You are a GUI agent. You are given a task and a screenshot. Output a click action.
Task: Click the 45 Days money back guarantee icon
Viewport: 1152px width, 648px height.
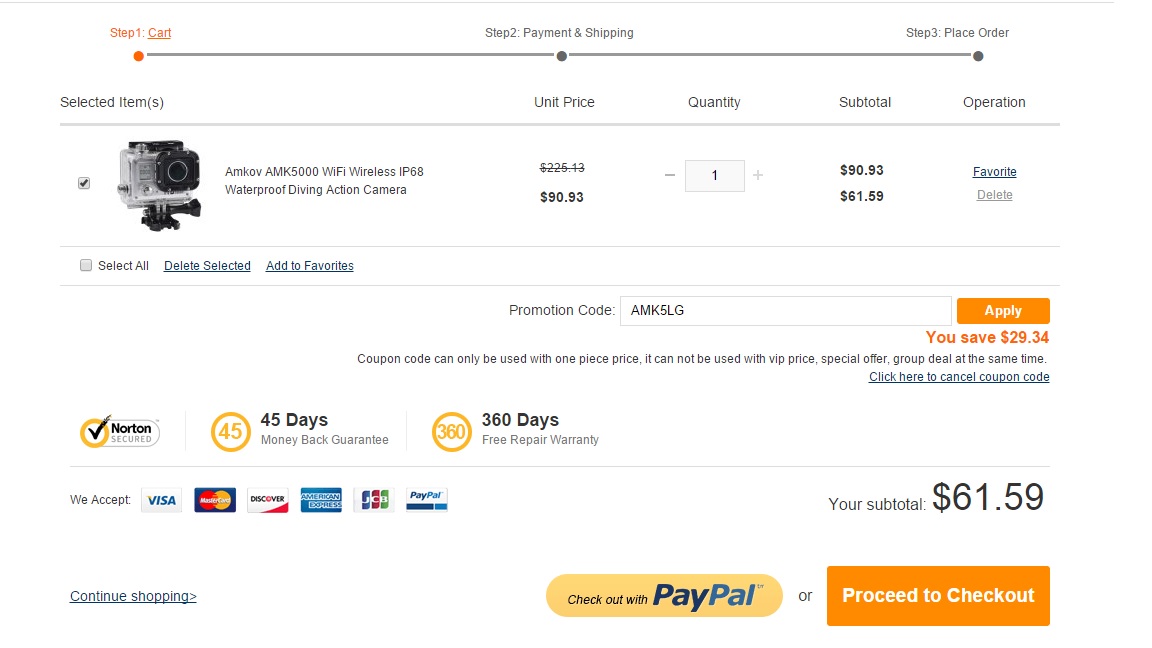coord(230,432)
